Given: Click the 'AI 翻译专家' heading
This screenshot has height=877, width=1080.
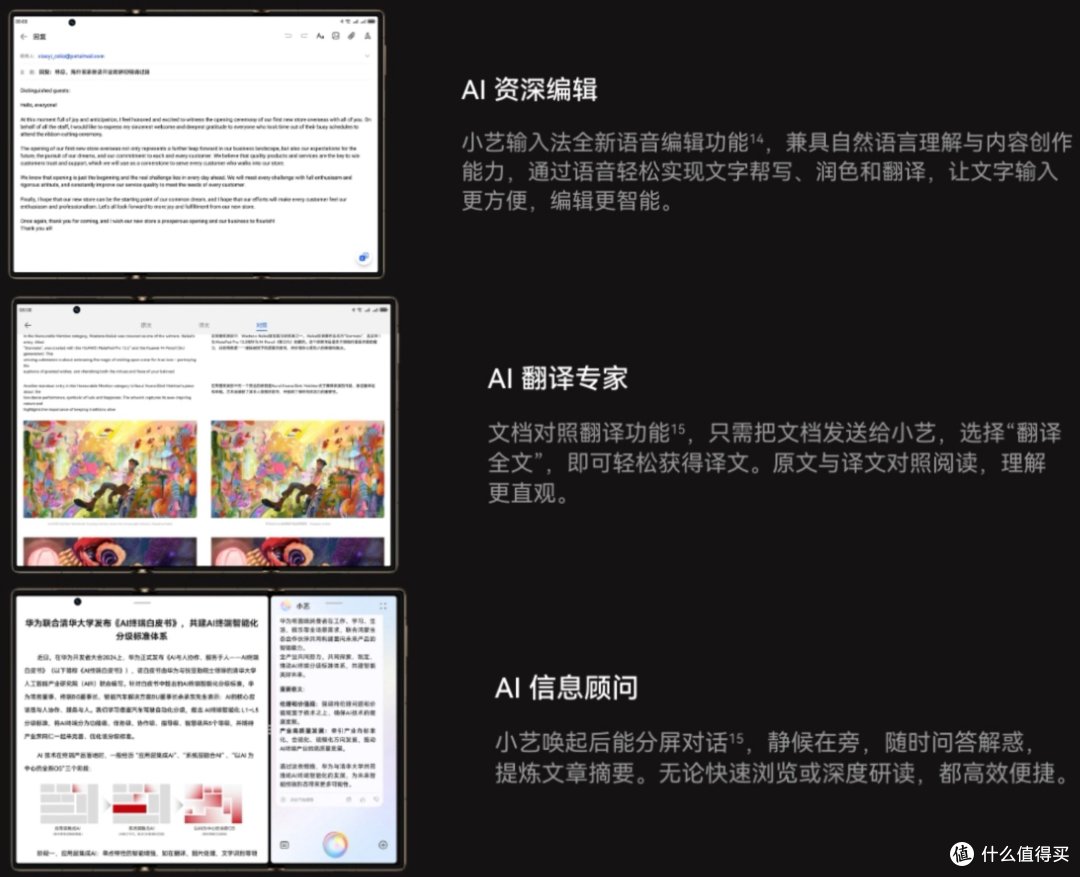Looking at the screenshot, I should tap(557, 378).
